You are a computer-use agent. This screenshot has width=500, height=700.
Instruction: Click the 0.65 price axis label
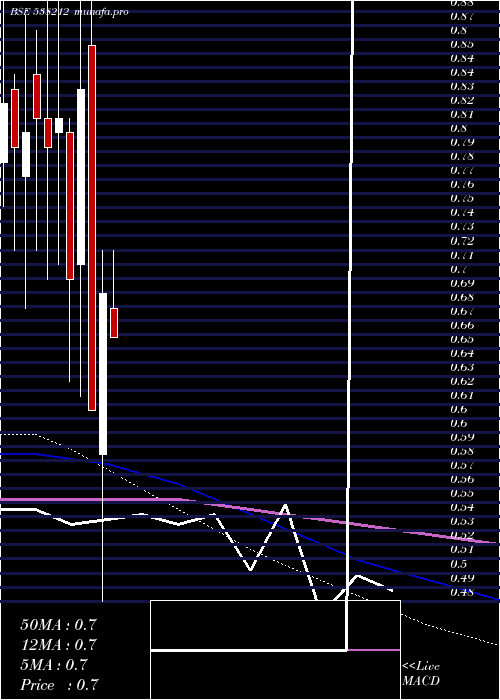462,339
